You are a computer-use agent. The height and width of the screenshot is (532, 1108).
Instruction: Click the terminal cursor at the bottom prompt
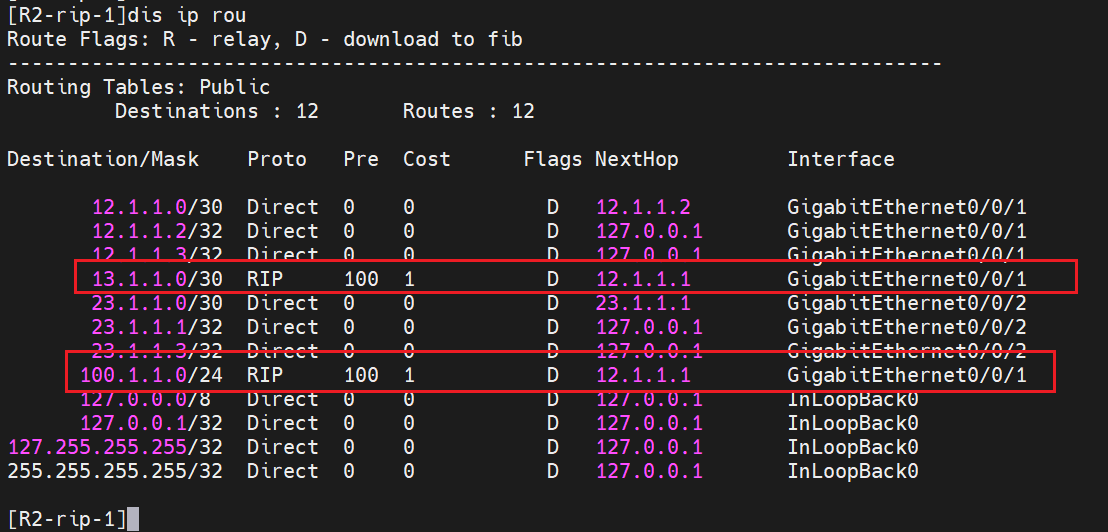tap(133, 519)
